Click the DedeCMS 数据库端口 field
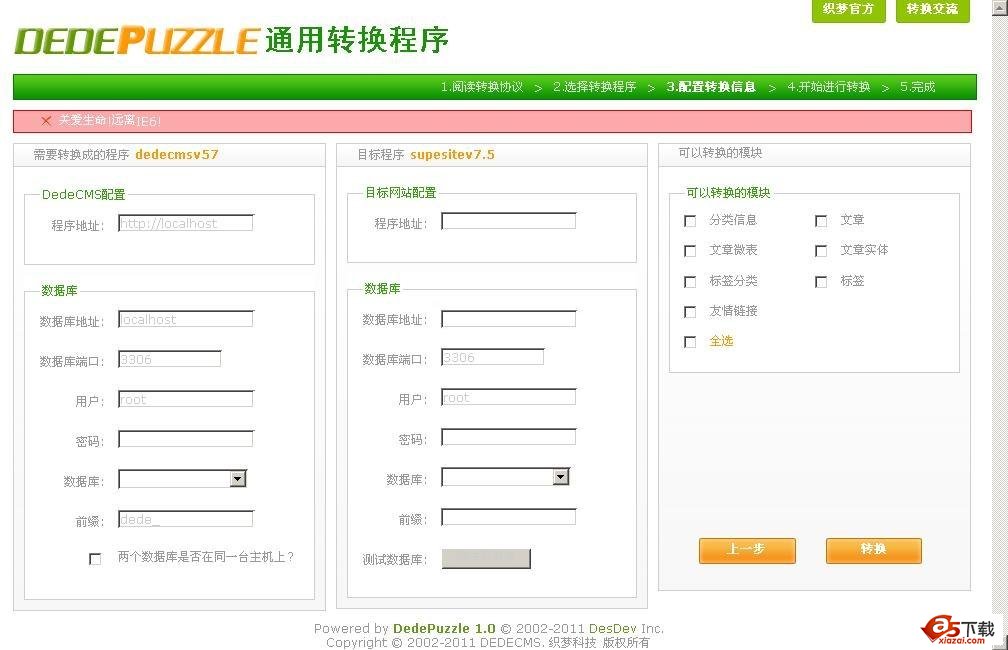Screen dimensions: 1008x650 coord(170,359)
